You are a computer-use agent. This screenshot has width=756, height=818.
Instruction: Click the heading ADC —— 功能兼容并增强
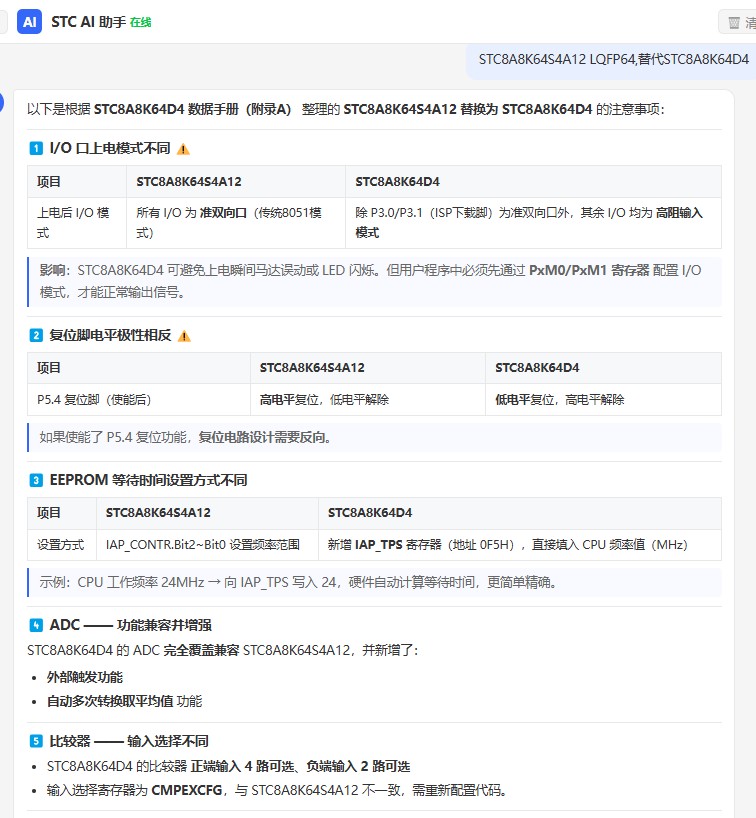click(x=130, y=625)
